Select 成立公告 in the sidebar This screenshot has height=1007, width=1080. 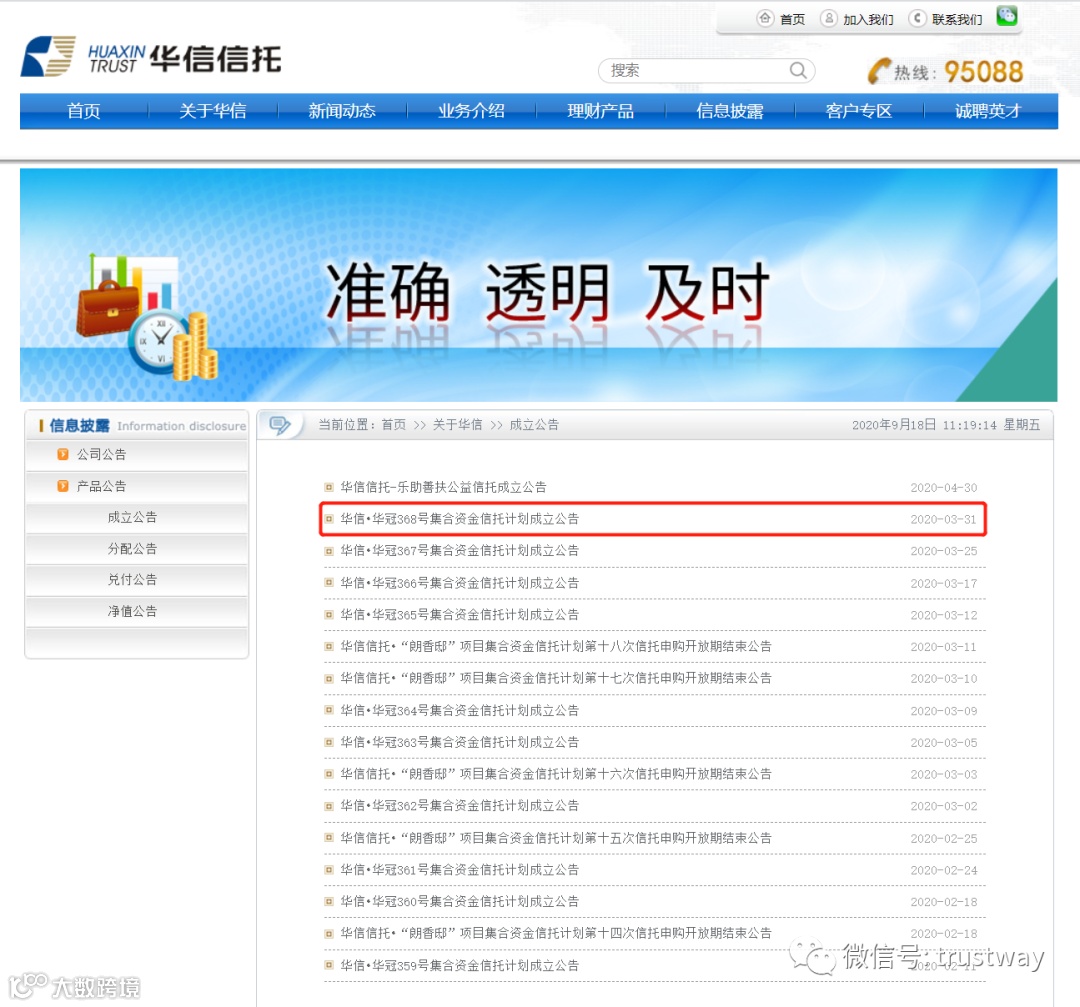(x=132, y=517)
